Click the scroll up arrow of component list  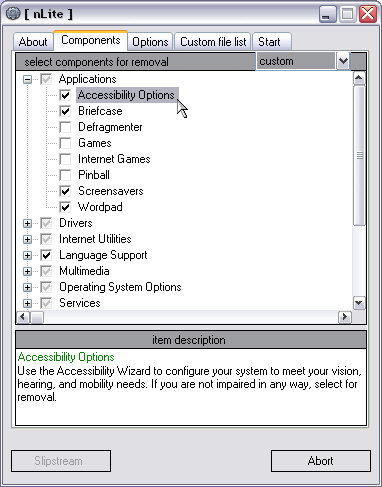[359, 79]
